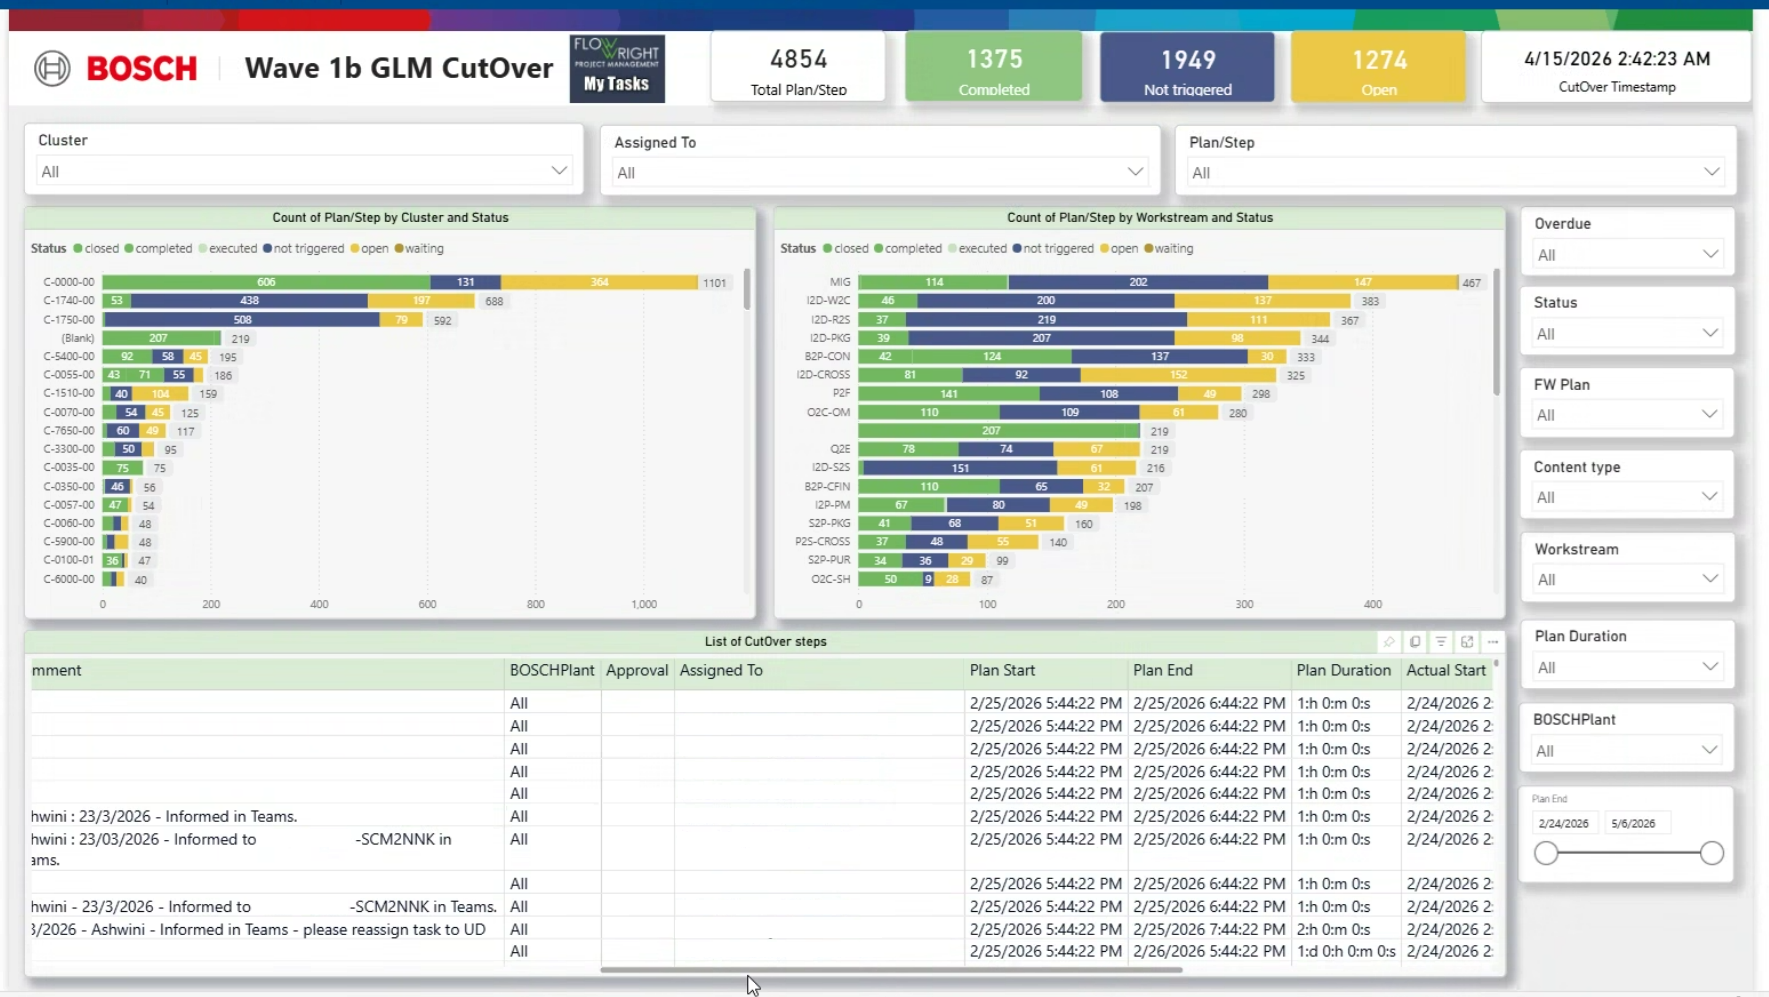Click the Bosch circular logo icon
1769x997 pixels.
tap(52, 68)
